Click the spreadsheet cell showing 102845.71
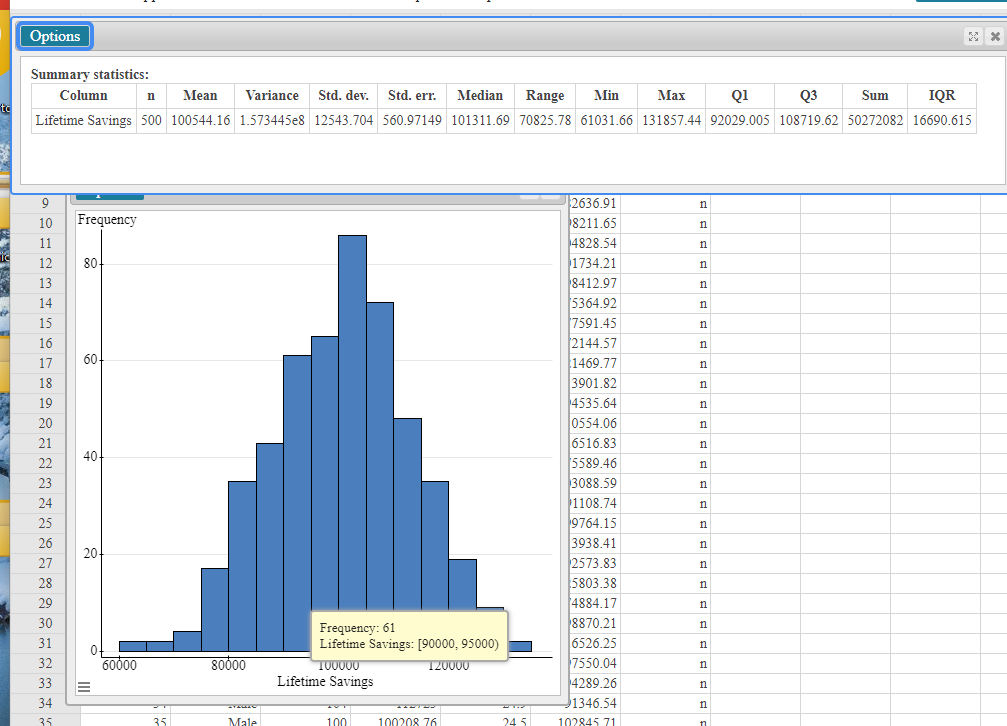 tap(575, 720)
